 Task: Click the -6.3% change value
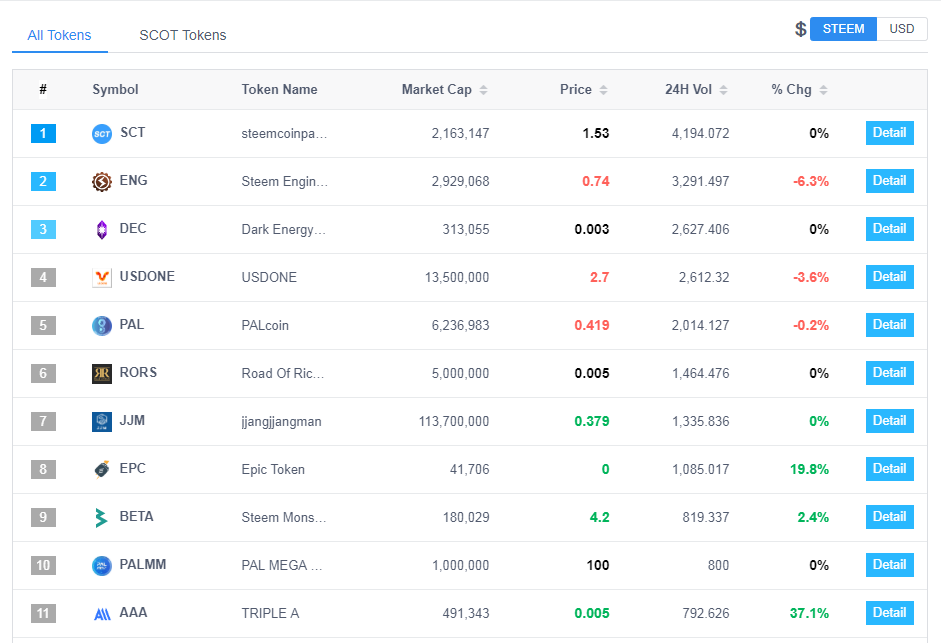[x=811, y=181]
